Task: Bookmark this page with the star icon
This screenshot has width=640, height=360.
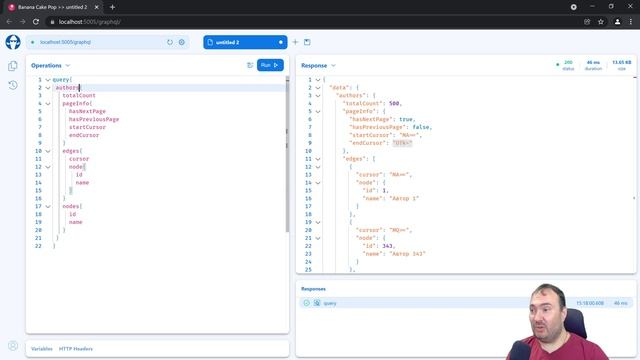Action: click(601, 22)
